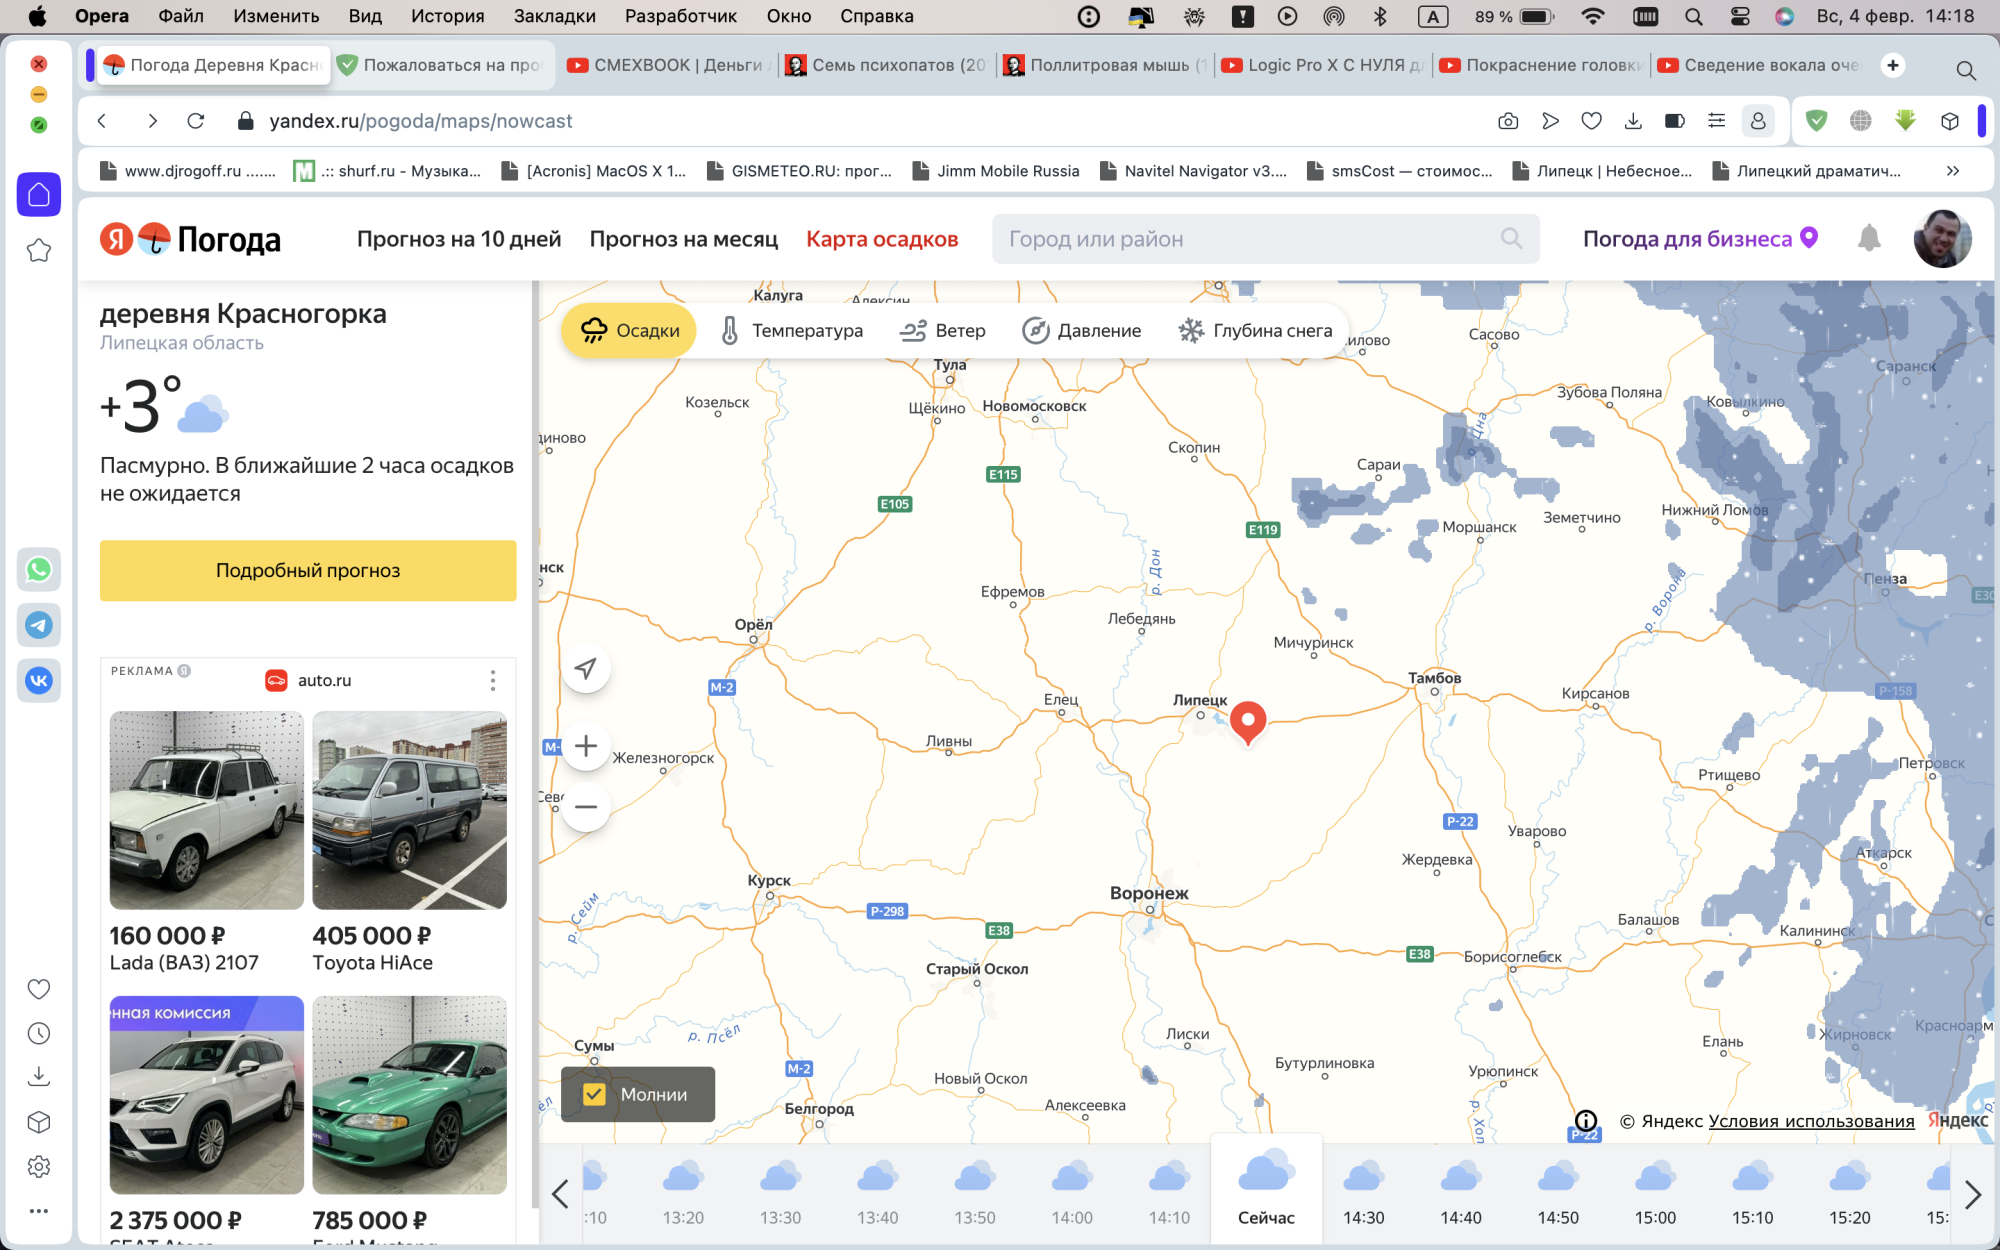Click the VPN shield icon in the toolbar
Viewport: 2000px width, 1250px height.
[x=1817, y=120]
